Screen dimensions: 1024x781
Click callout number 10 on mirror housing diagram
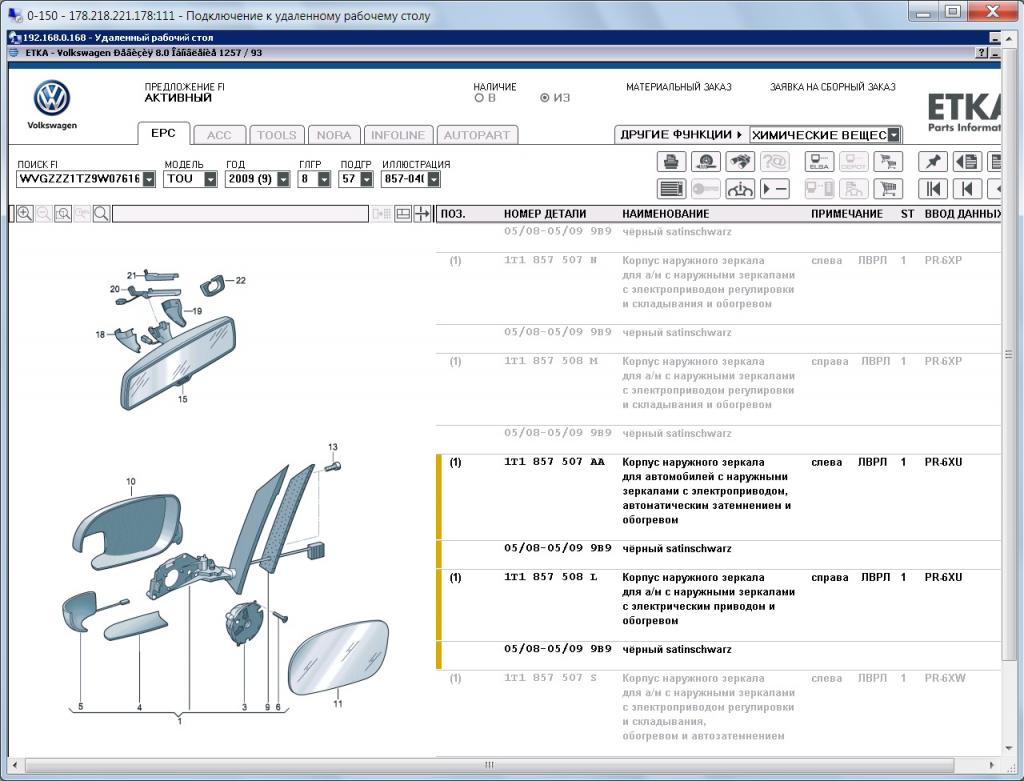click(x=131, y=481)
